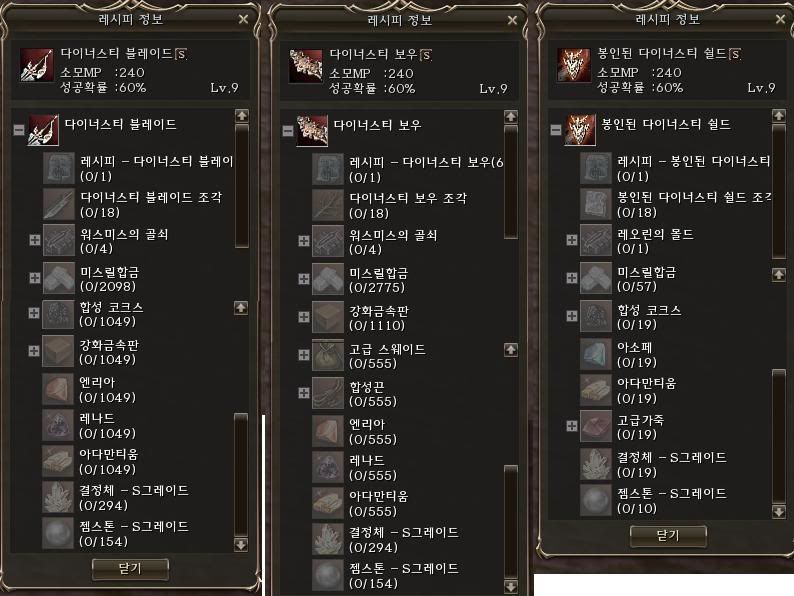Select 고급 스웨이드 pouch icon

tap(328, 355)
